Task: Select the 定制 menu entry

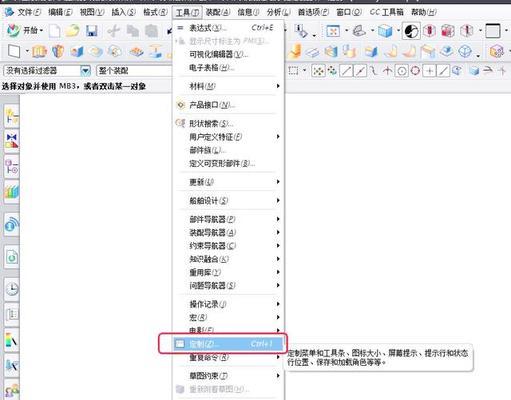Action: click(228, 344)
